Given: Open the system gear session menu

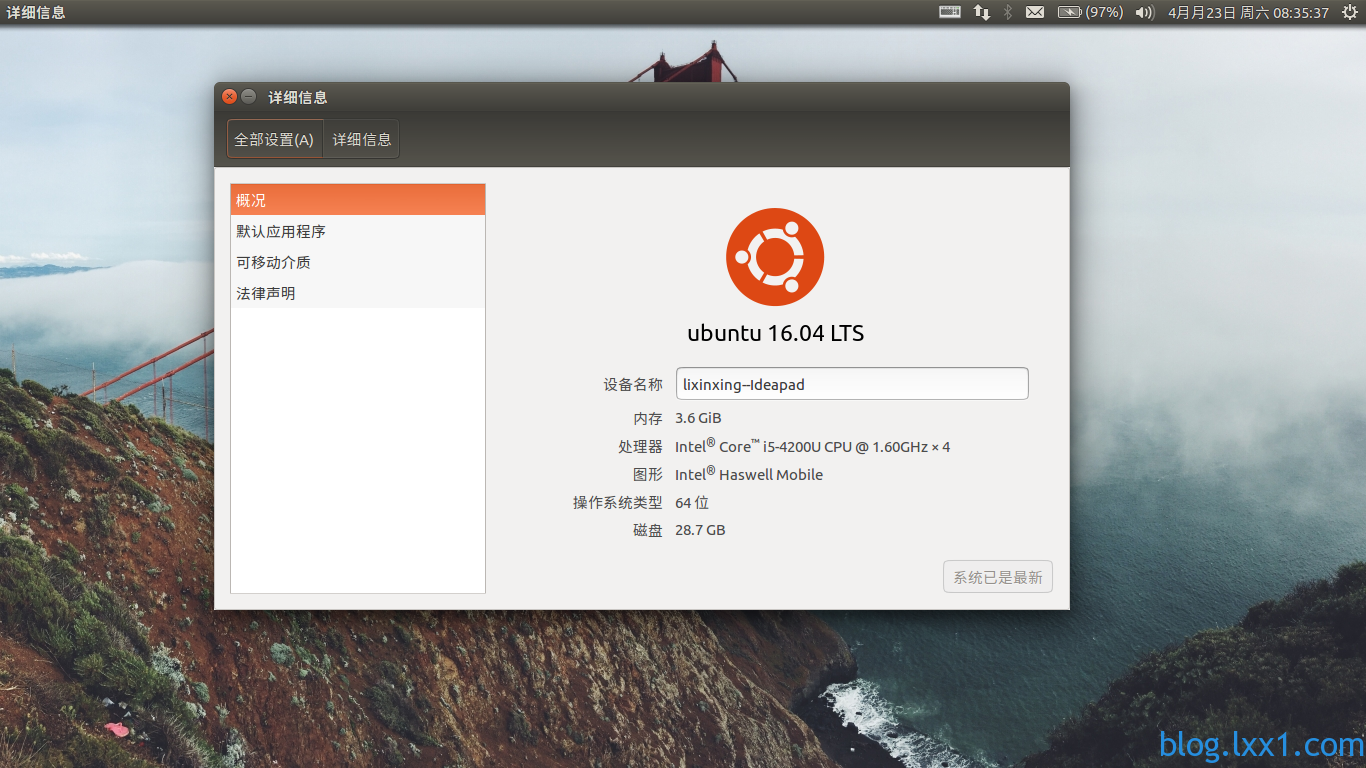Looking at the screenshot, I should coord(1349,12).
